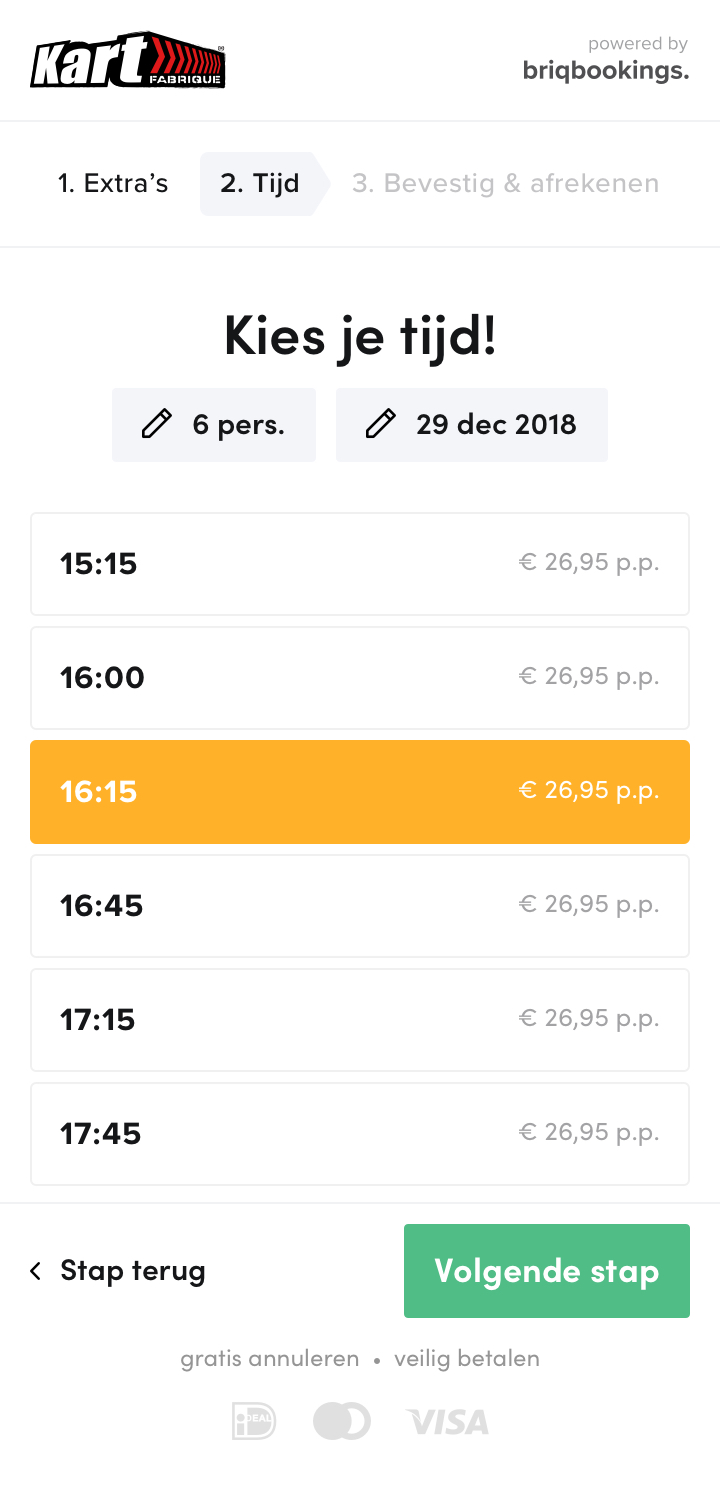This screenshot has width=720, height=1490.
Task: Click the back chevron arrow icon
Action: point(36,1271)
